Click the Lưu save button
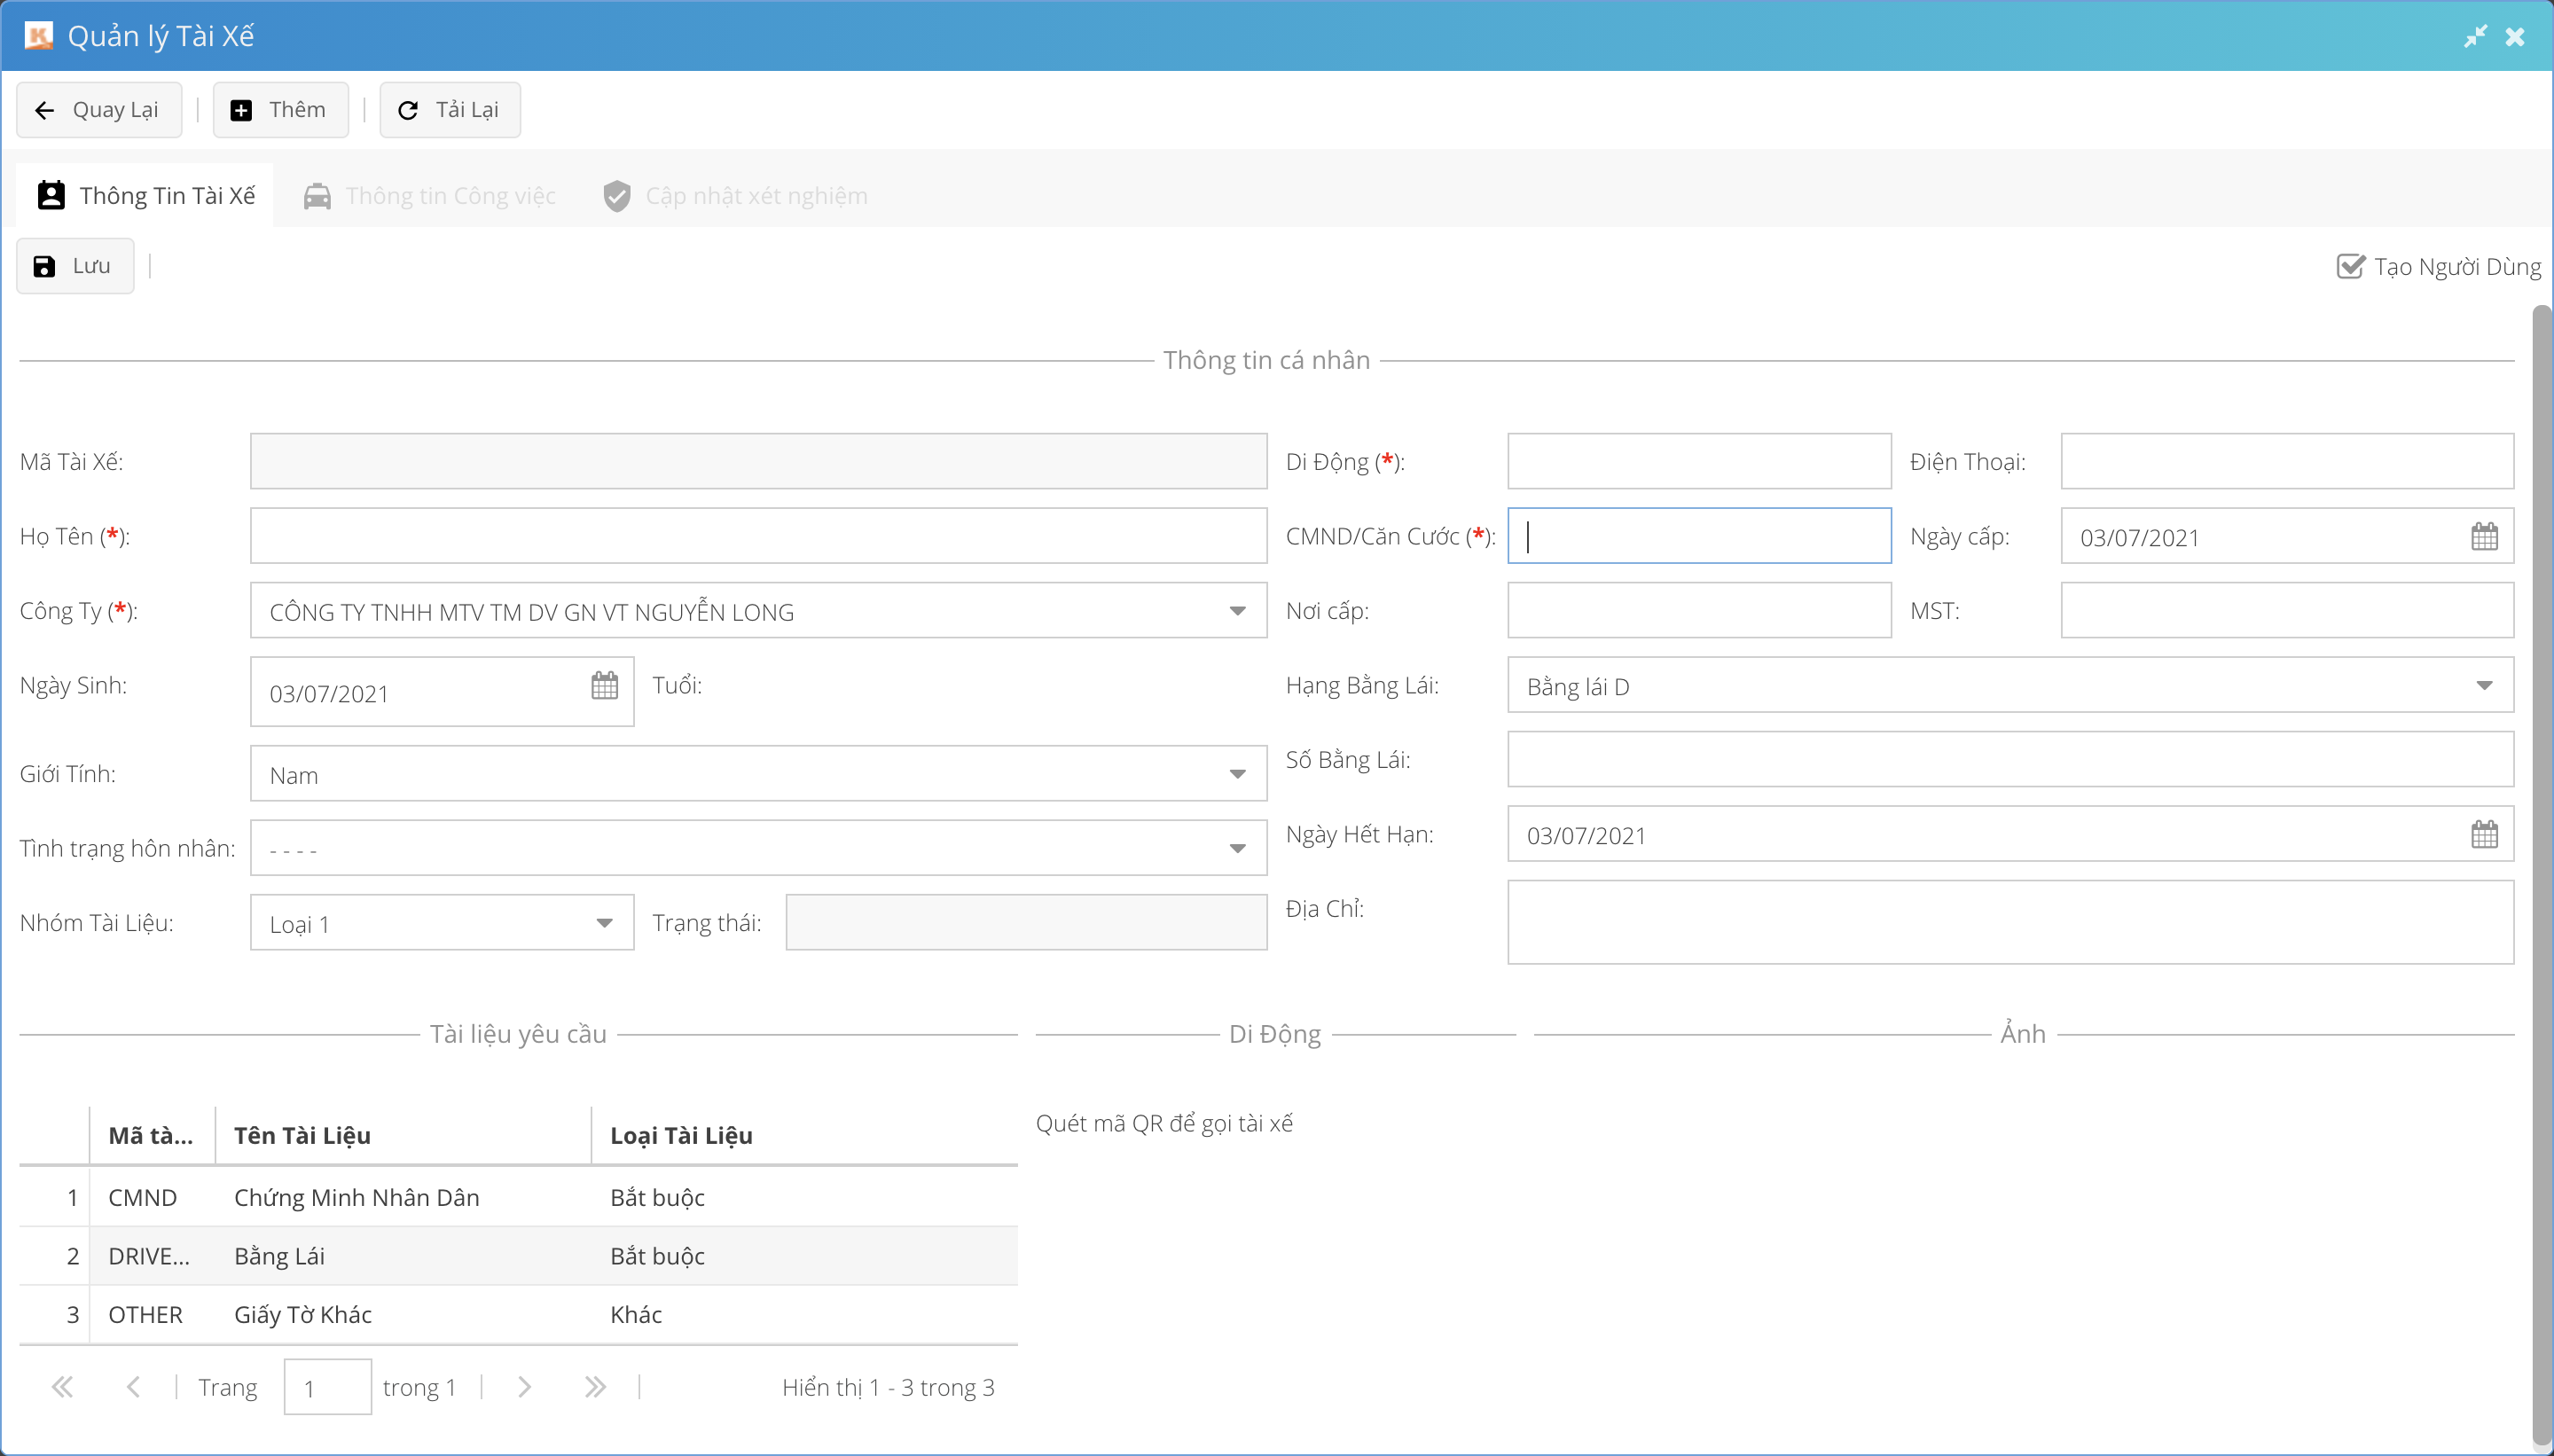The width and height of the screenshot is (2554, 1456). click(75, 266)
